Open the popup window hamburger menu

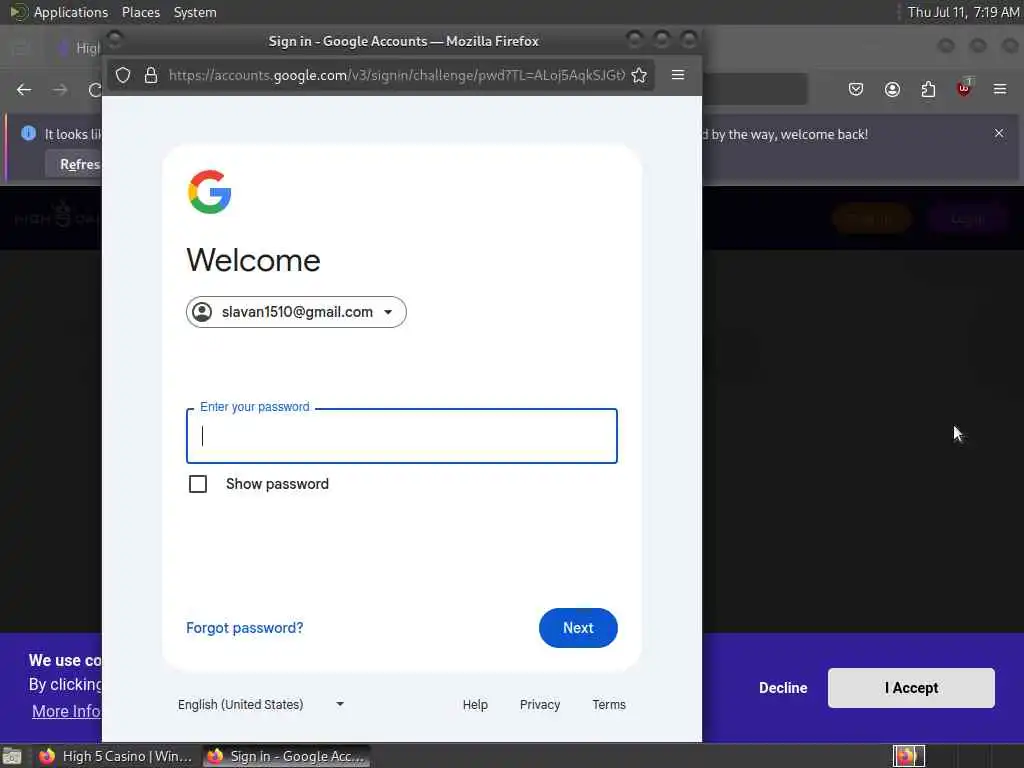[678, 75]
